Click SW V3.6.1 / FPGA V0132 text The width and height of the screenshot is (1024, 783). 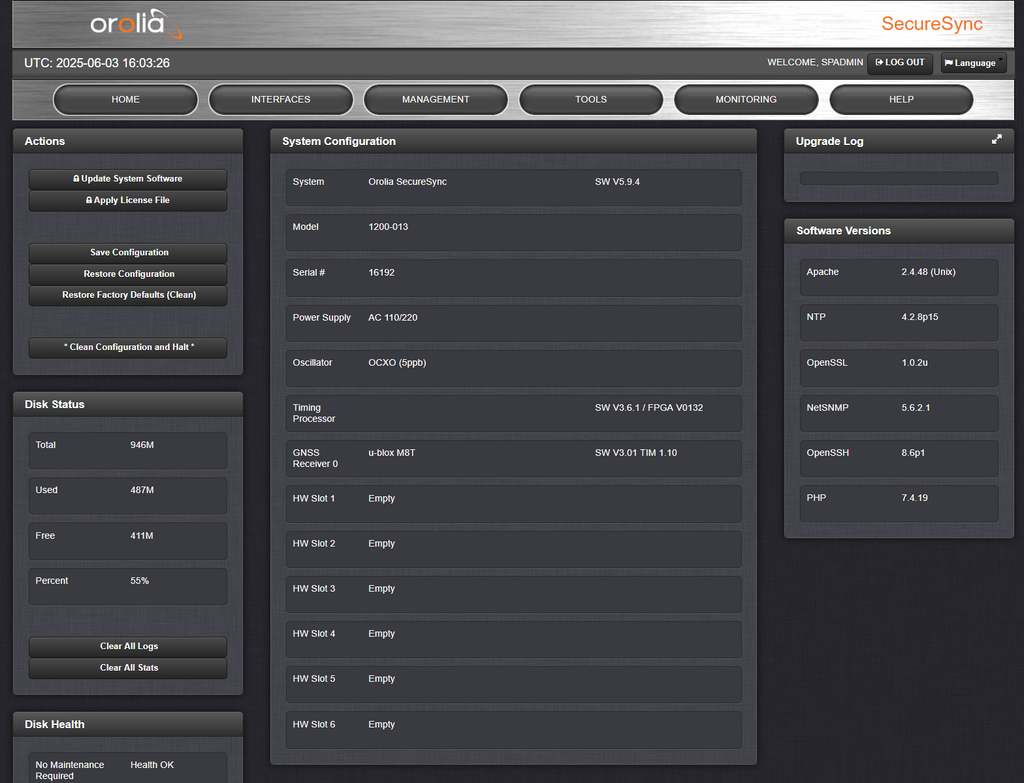(648, 407)
